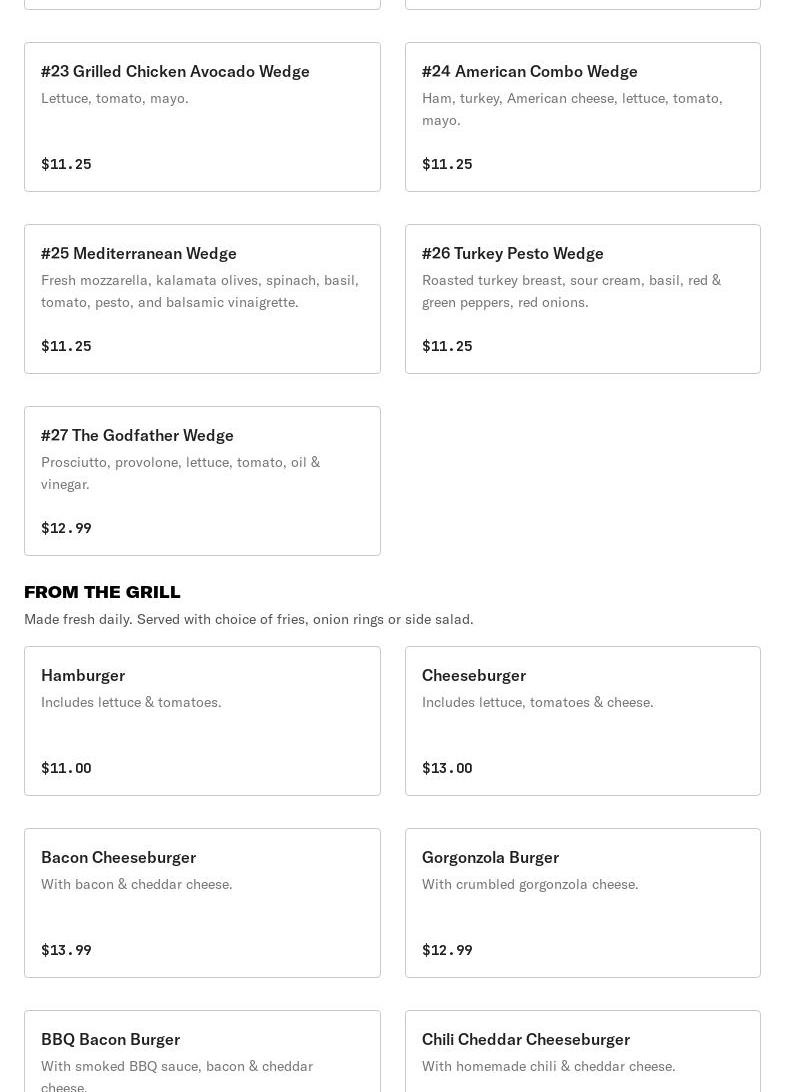Click the Turkey Pesto Wedge ingredients description
The height and width of the screenshot is (1092, 785).
(571, 291)
